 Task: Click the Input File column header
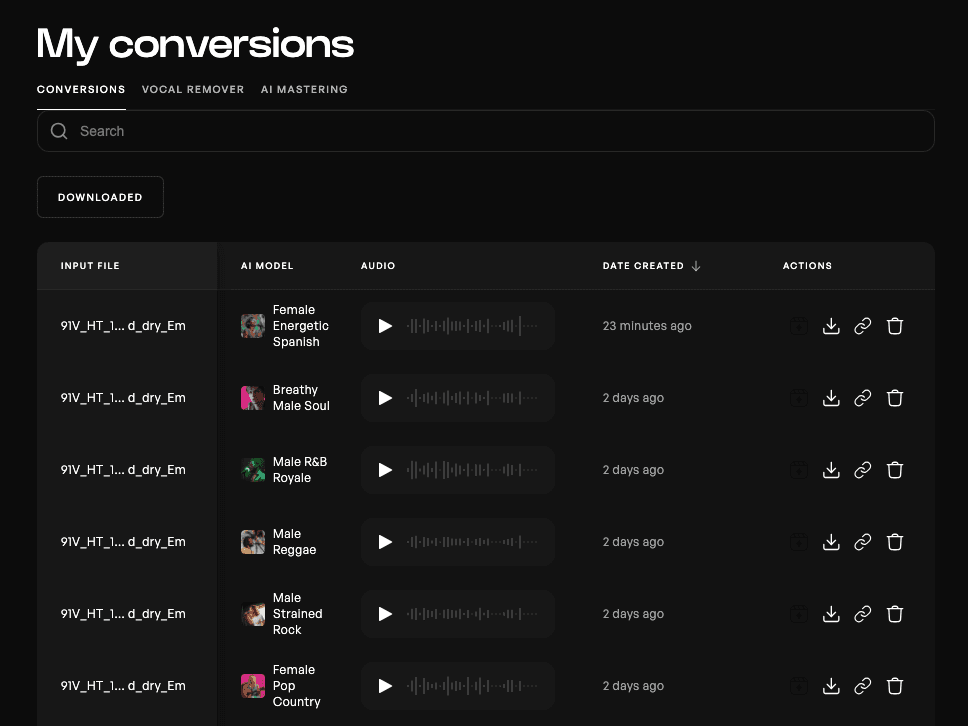click(x=90, y=266)
